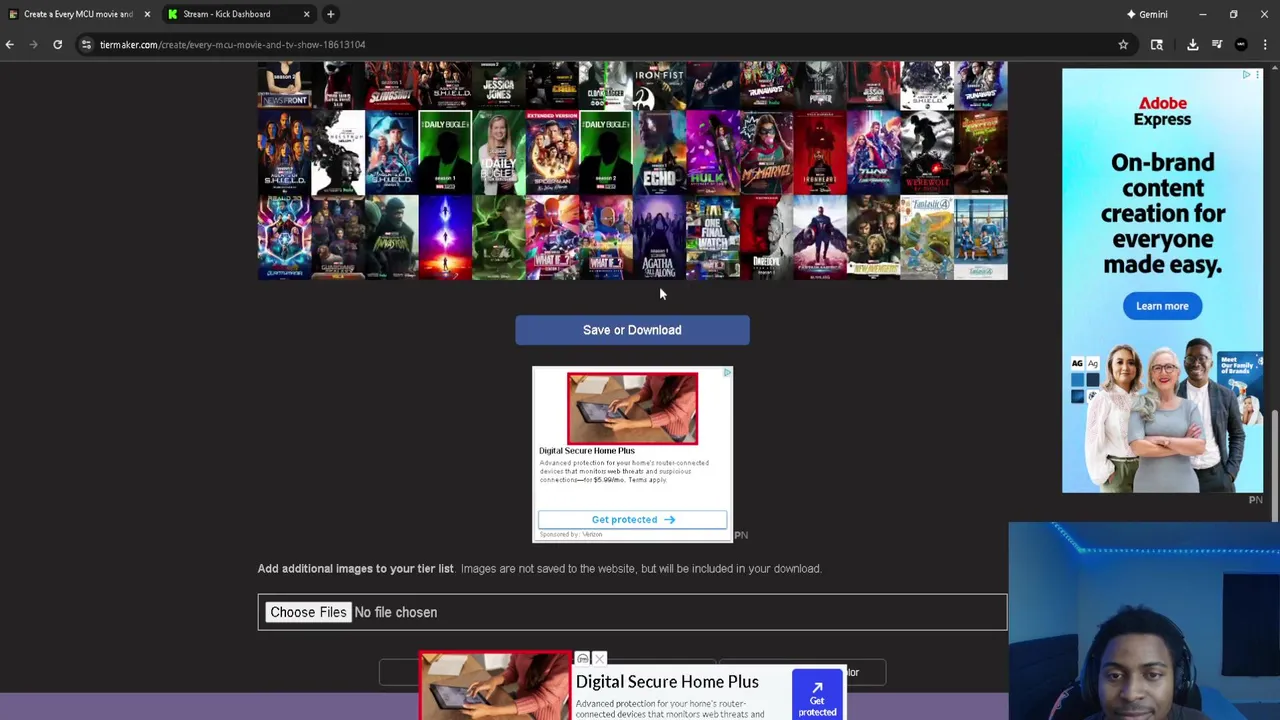Open the media controls icon in the toolbar
1280x720 pixels.
tap(1217, 44)
